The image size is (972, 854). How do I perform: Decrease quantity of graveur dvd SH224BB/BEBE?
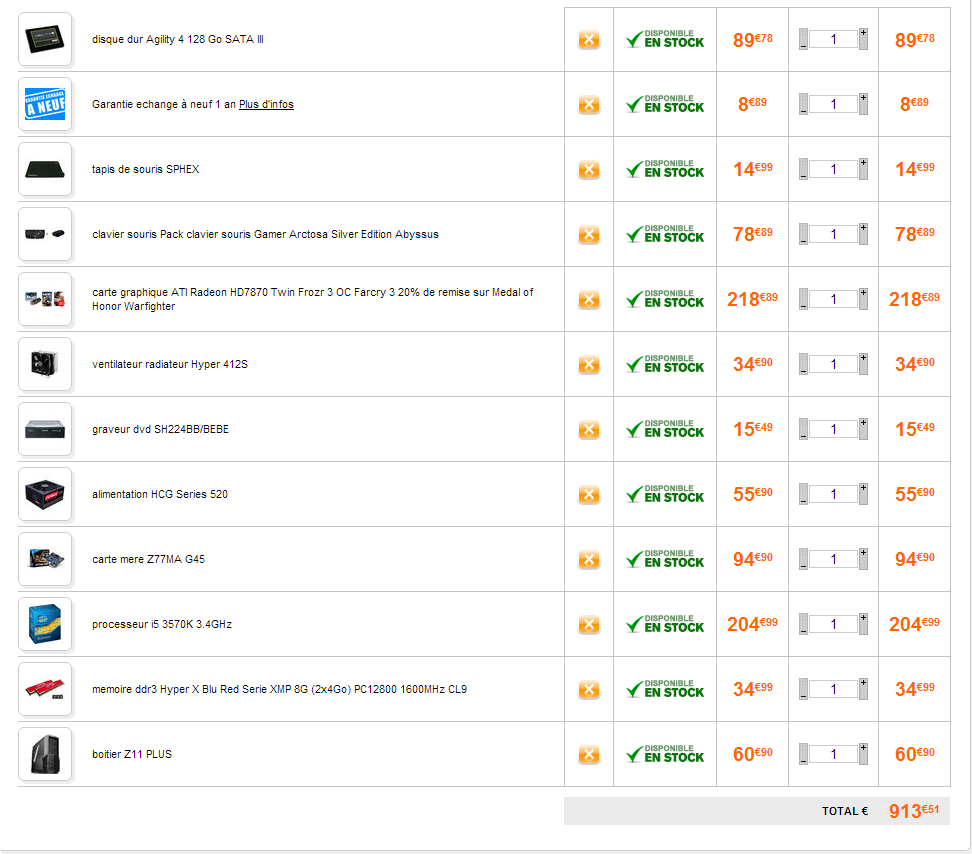click(x=803, y=430)
